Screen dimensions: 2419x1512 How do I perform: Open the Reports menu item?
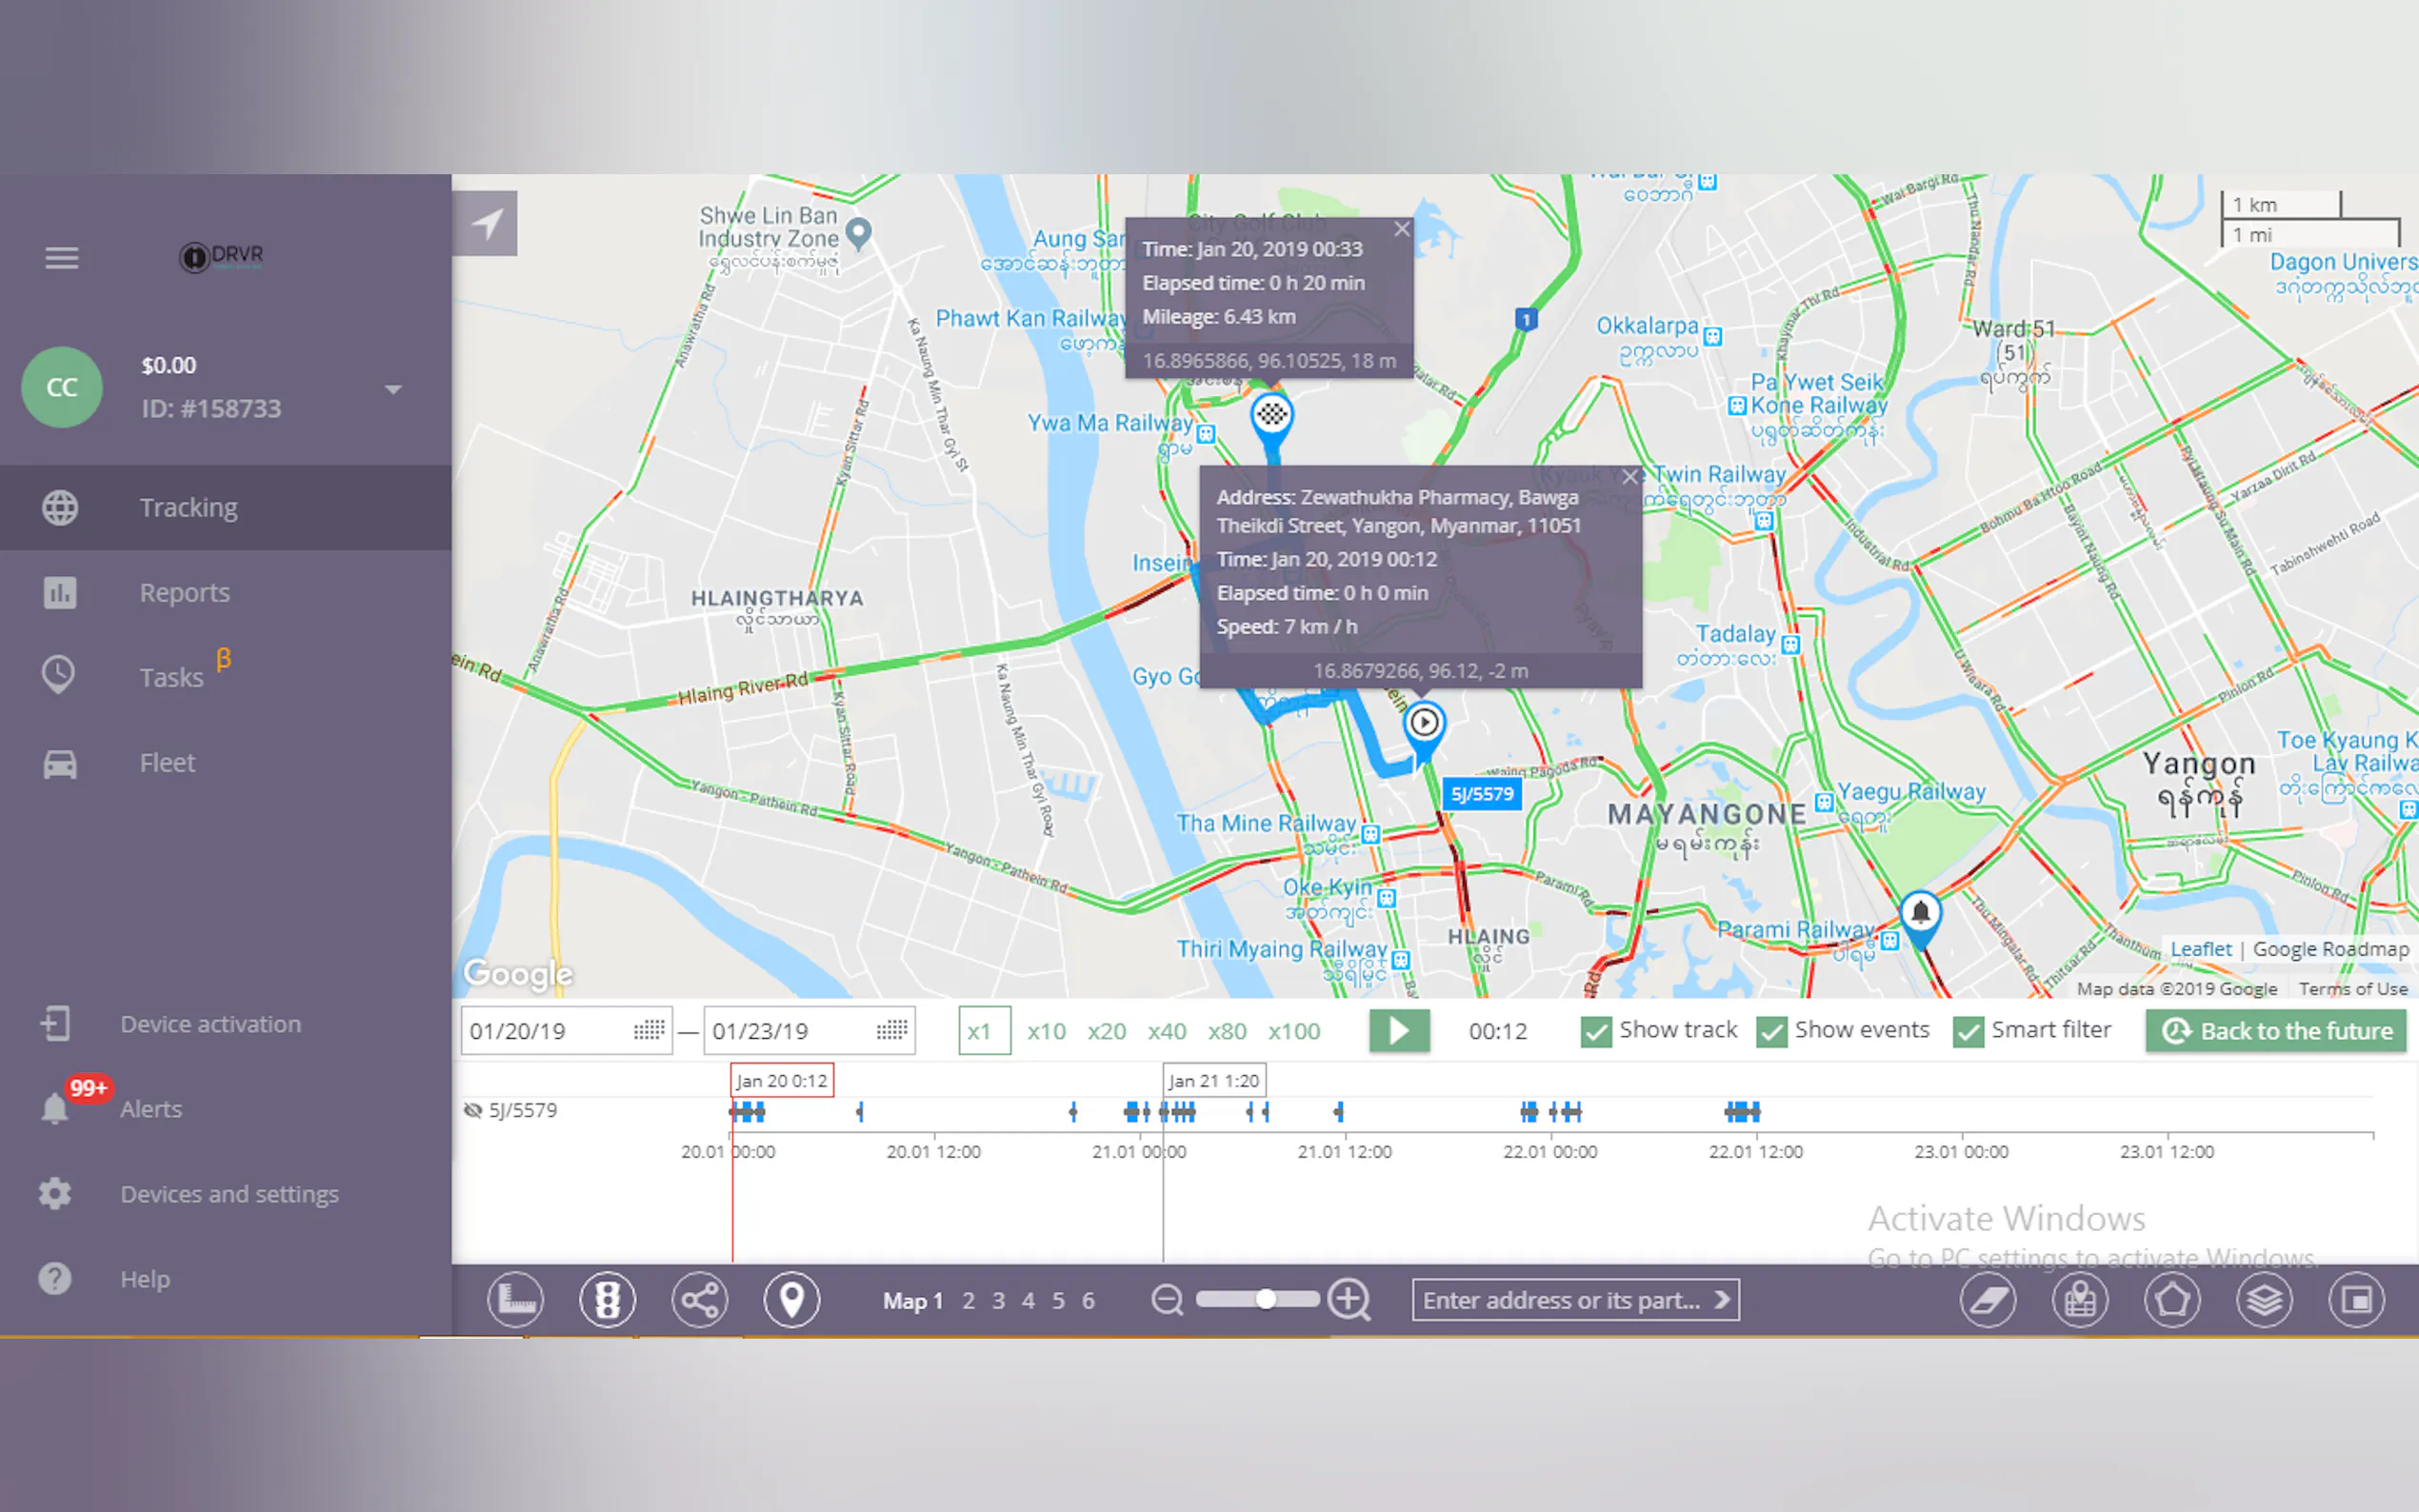coord(184,592)
